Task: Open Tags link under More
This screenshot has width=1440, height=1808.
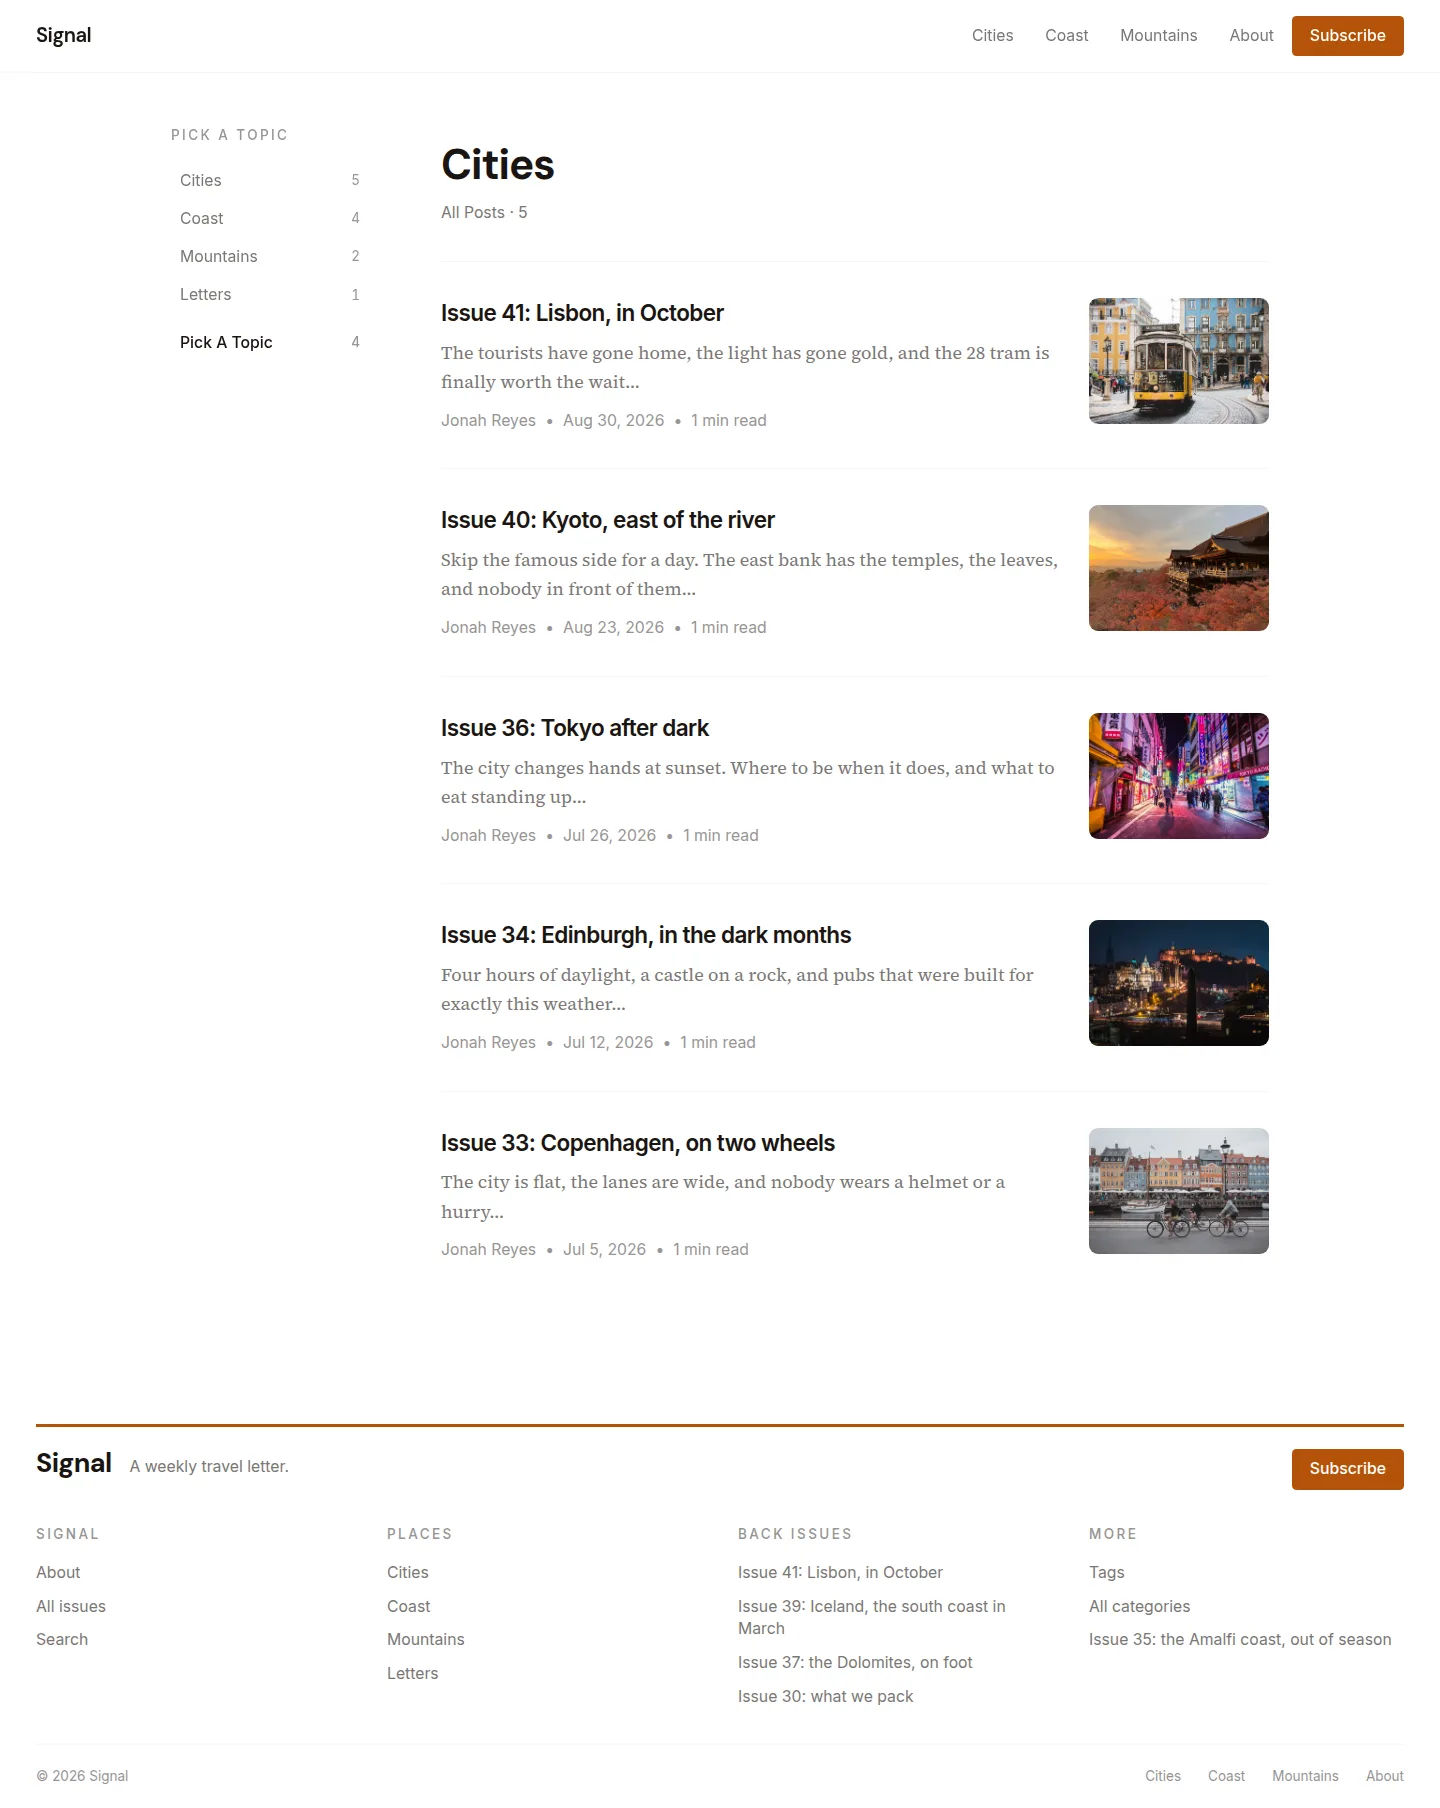Action: (1106, 1572)
